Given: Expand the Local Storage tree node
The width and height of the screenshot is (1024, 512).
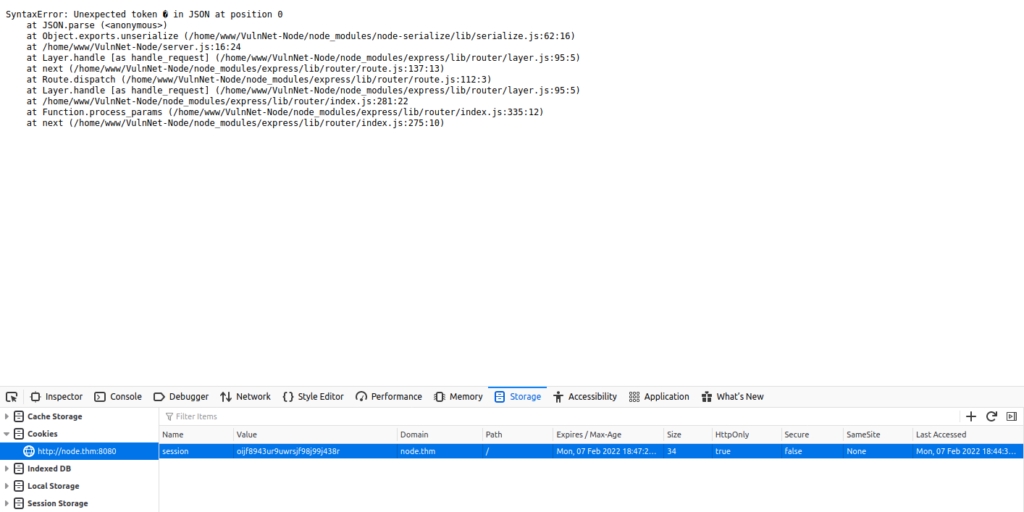Looking at the screenshot, I should 7,487.
